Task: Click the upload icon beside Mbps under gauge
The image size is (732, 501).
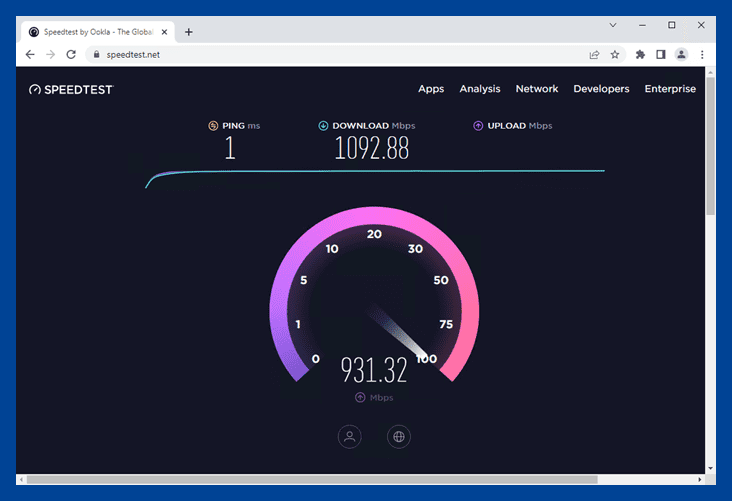Action: (x=360, y=397)
